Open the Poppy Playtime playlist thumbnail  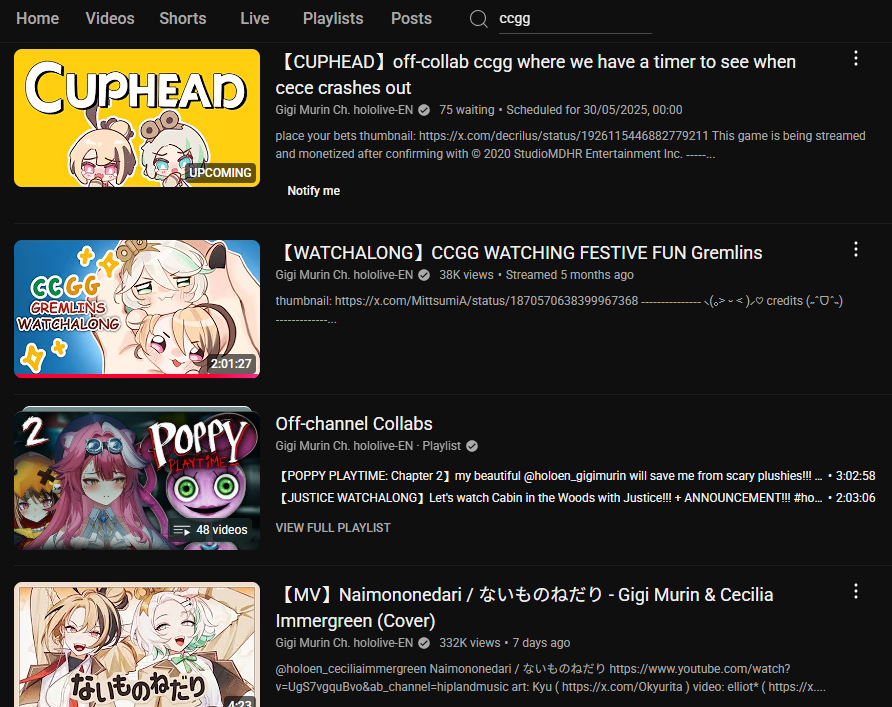pyautogui.click(x=137, y=478)
